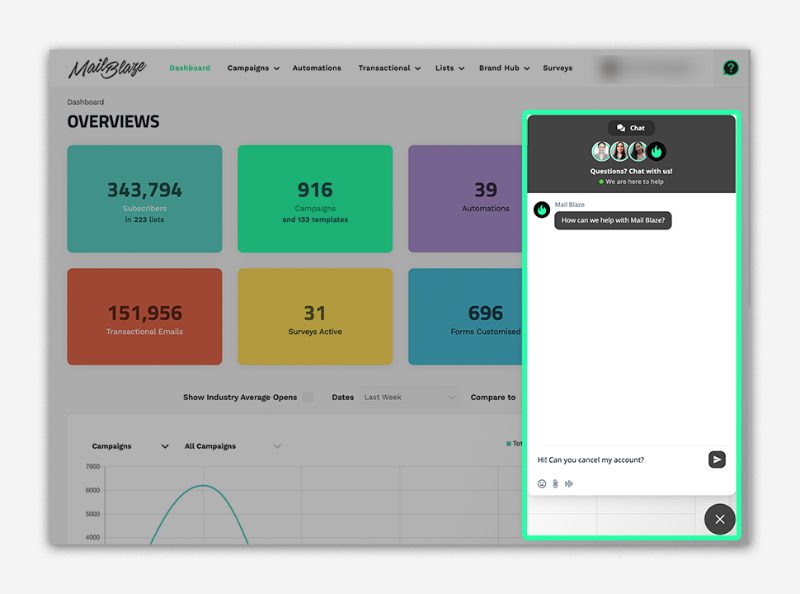Screen dimensions: 800x594
Task: Close the chat widget with X button
Action: point(719,519)
